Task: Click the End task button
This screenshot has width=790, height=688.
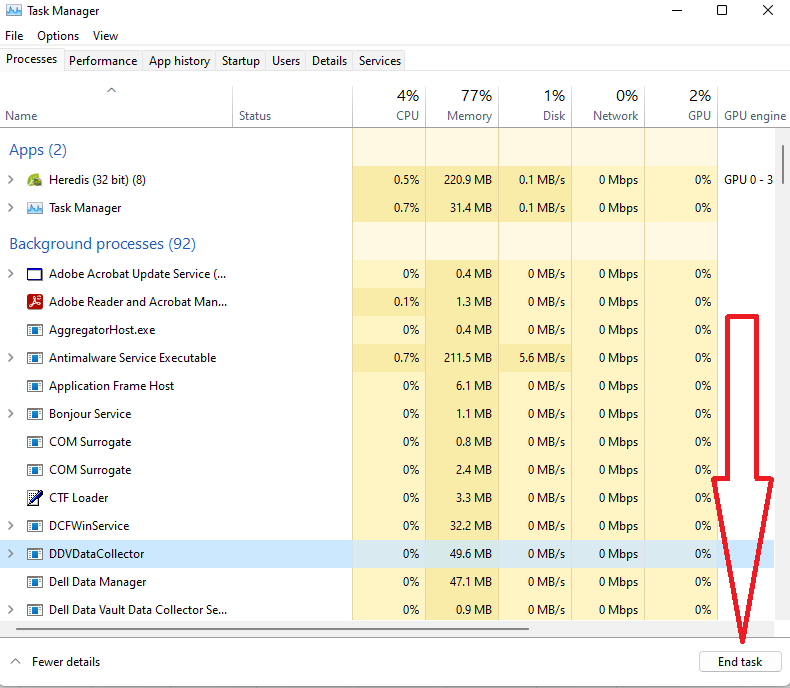Action: (x=739, y=661)
